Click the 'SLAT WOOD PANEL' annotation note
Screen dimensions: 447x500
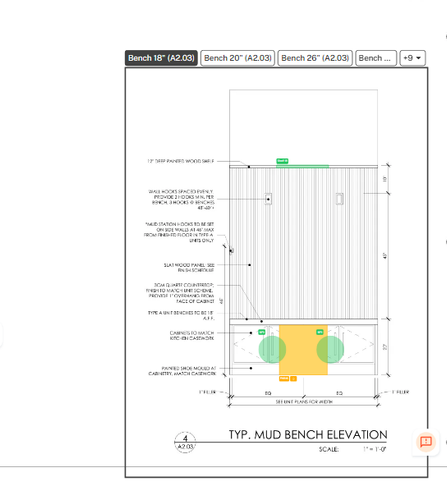pyautogui.click(x=189, y=268)
